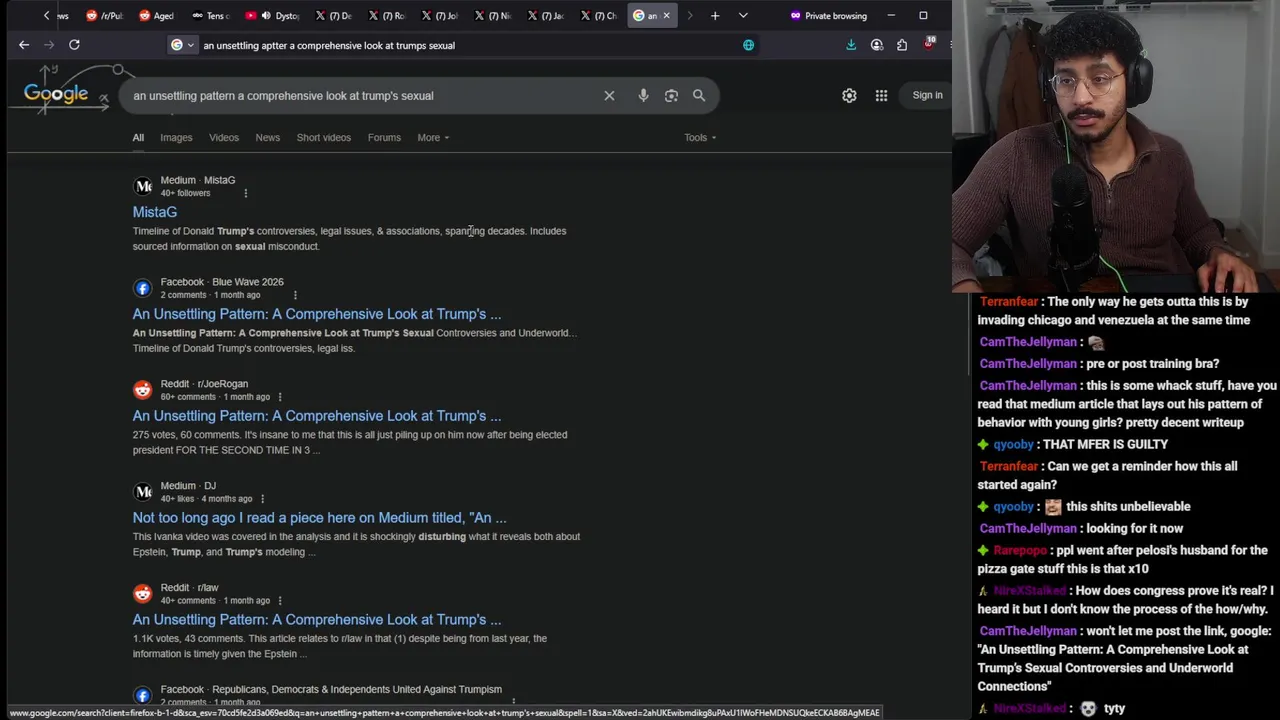Open the search engine selector in the address bar

pos(182,45)
